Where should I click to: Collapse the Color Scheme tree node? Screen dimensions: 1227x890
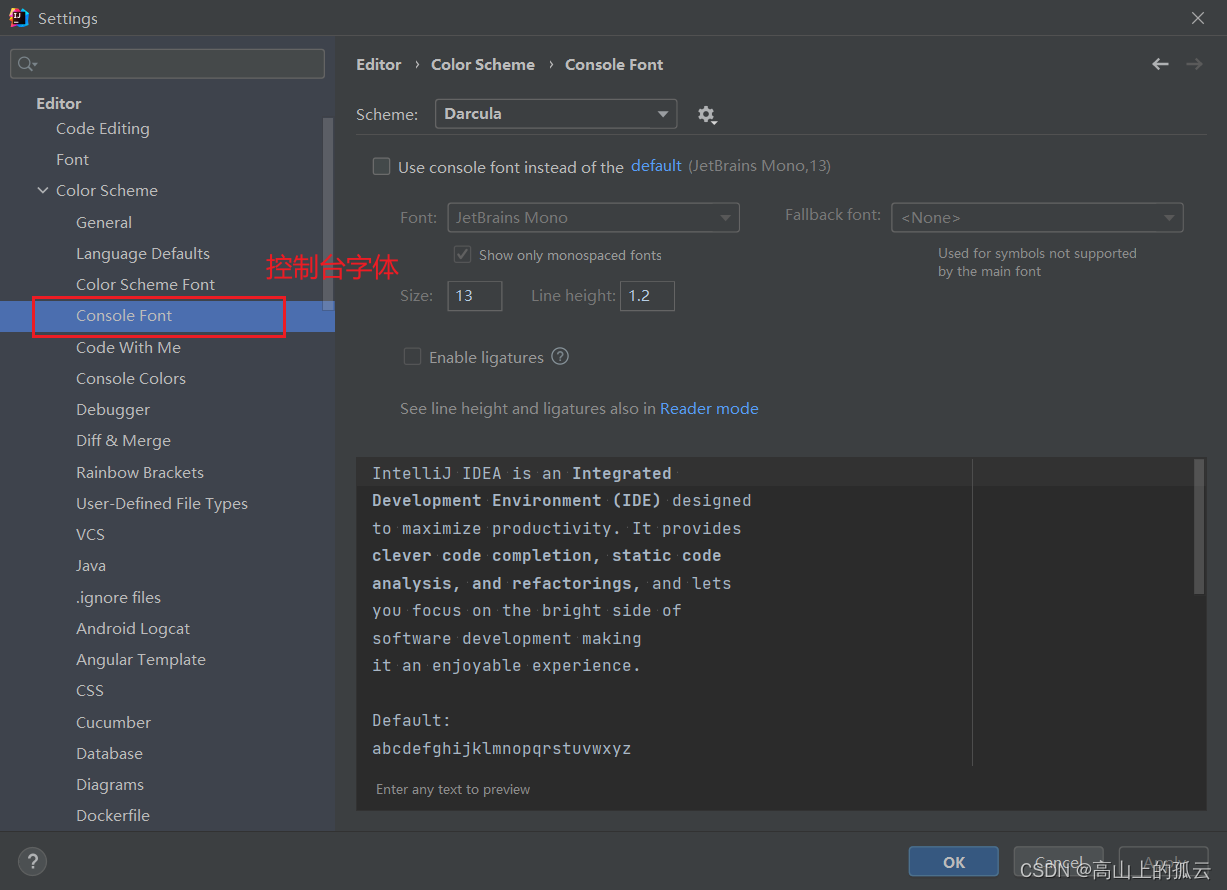click(43, 190)
